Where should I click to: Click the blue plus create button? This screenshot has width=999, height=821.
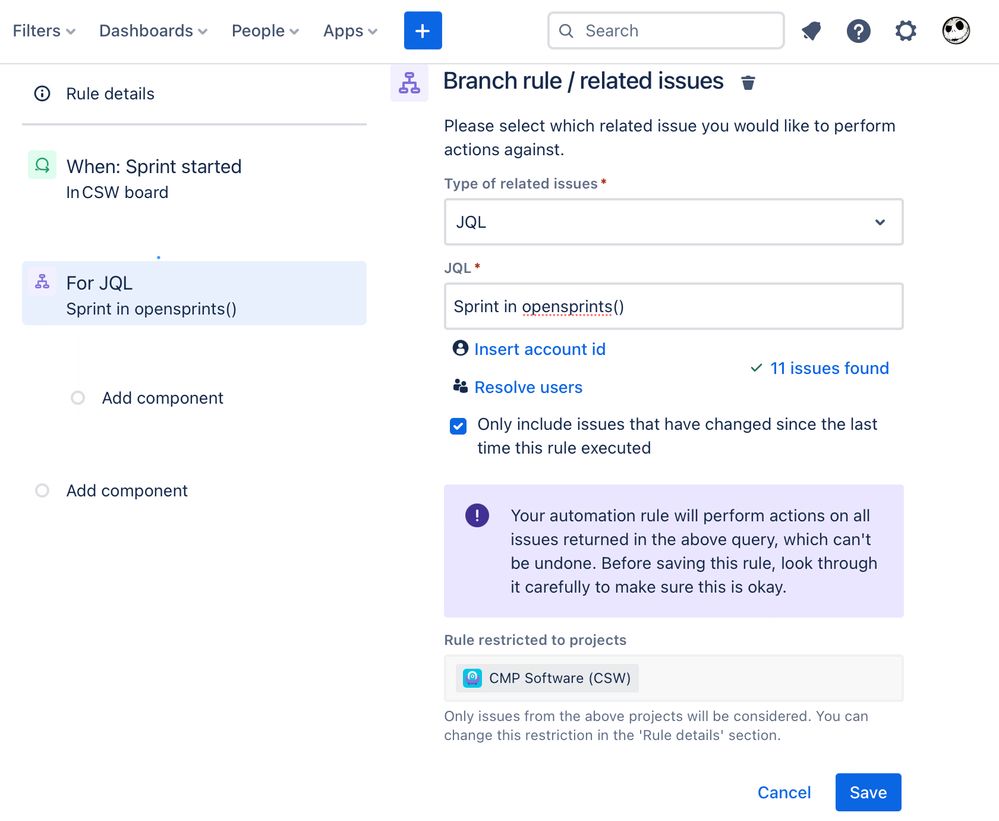pyautogui.click(x=422, y=31)
